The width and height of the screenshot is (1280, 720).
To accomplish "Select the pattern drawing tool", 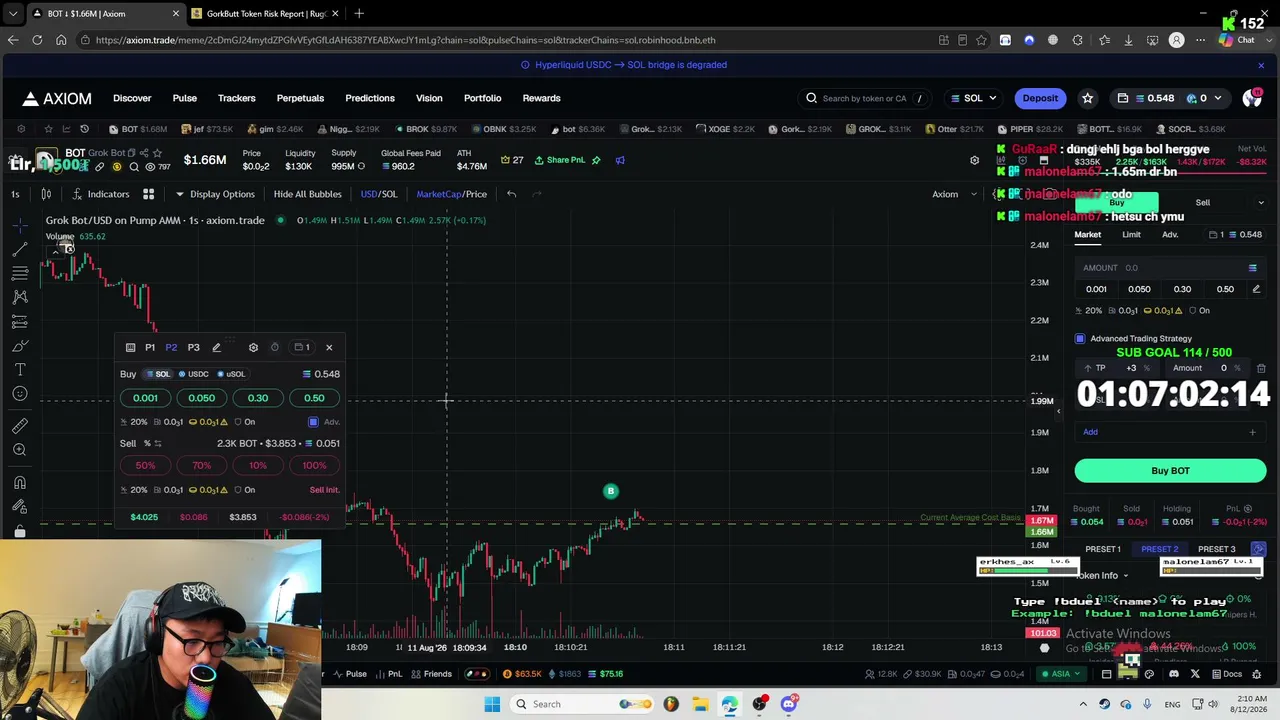I will (x=20, y=297).
